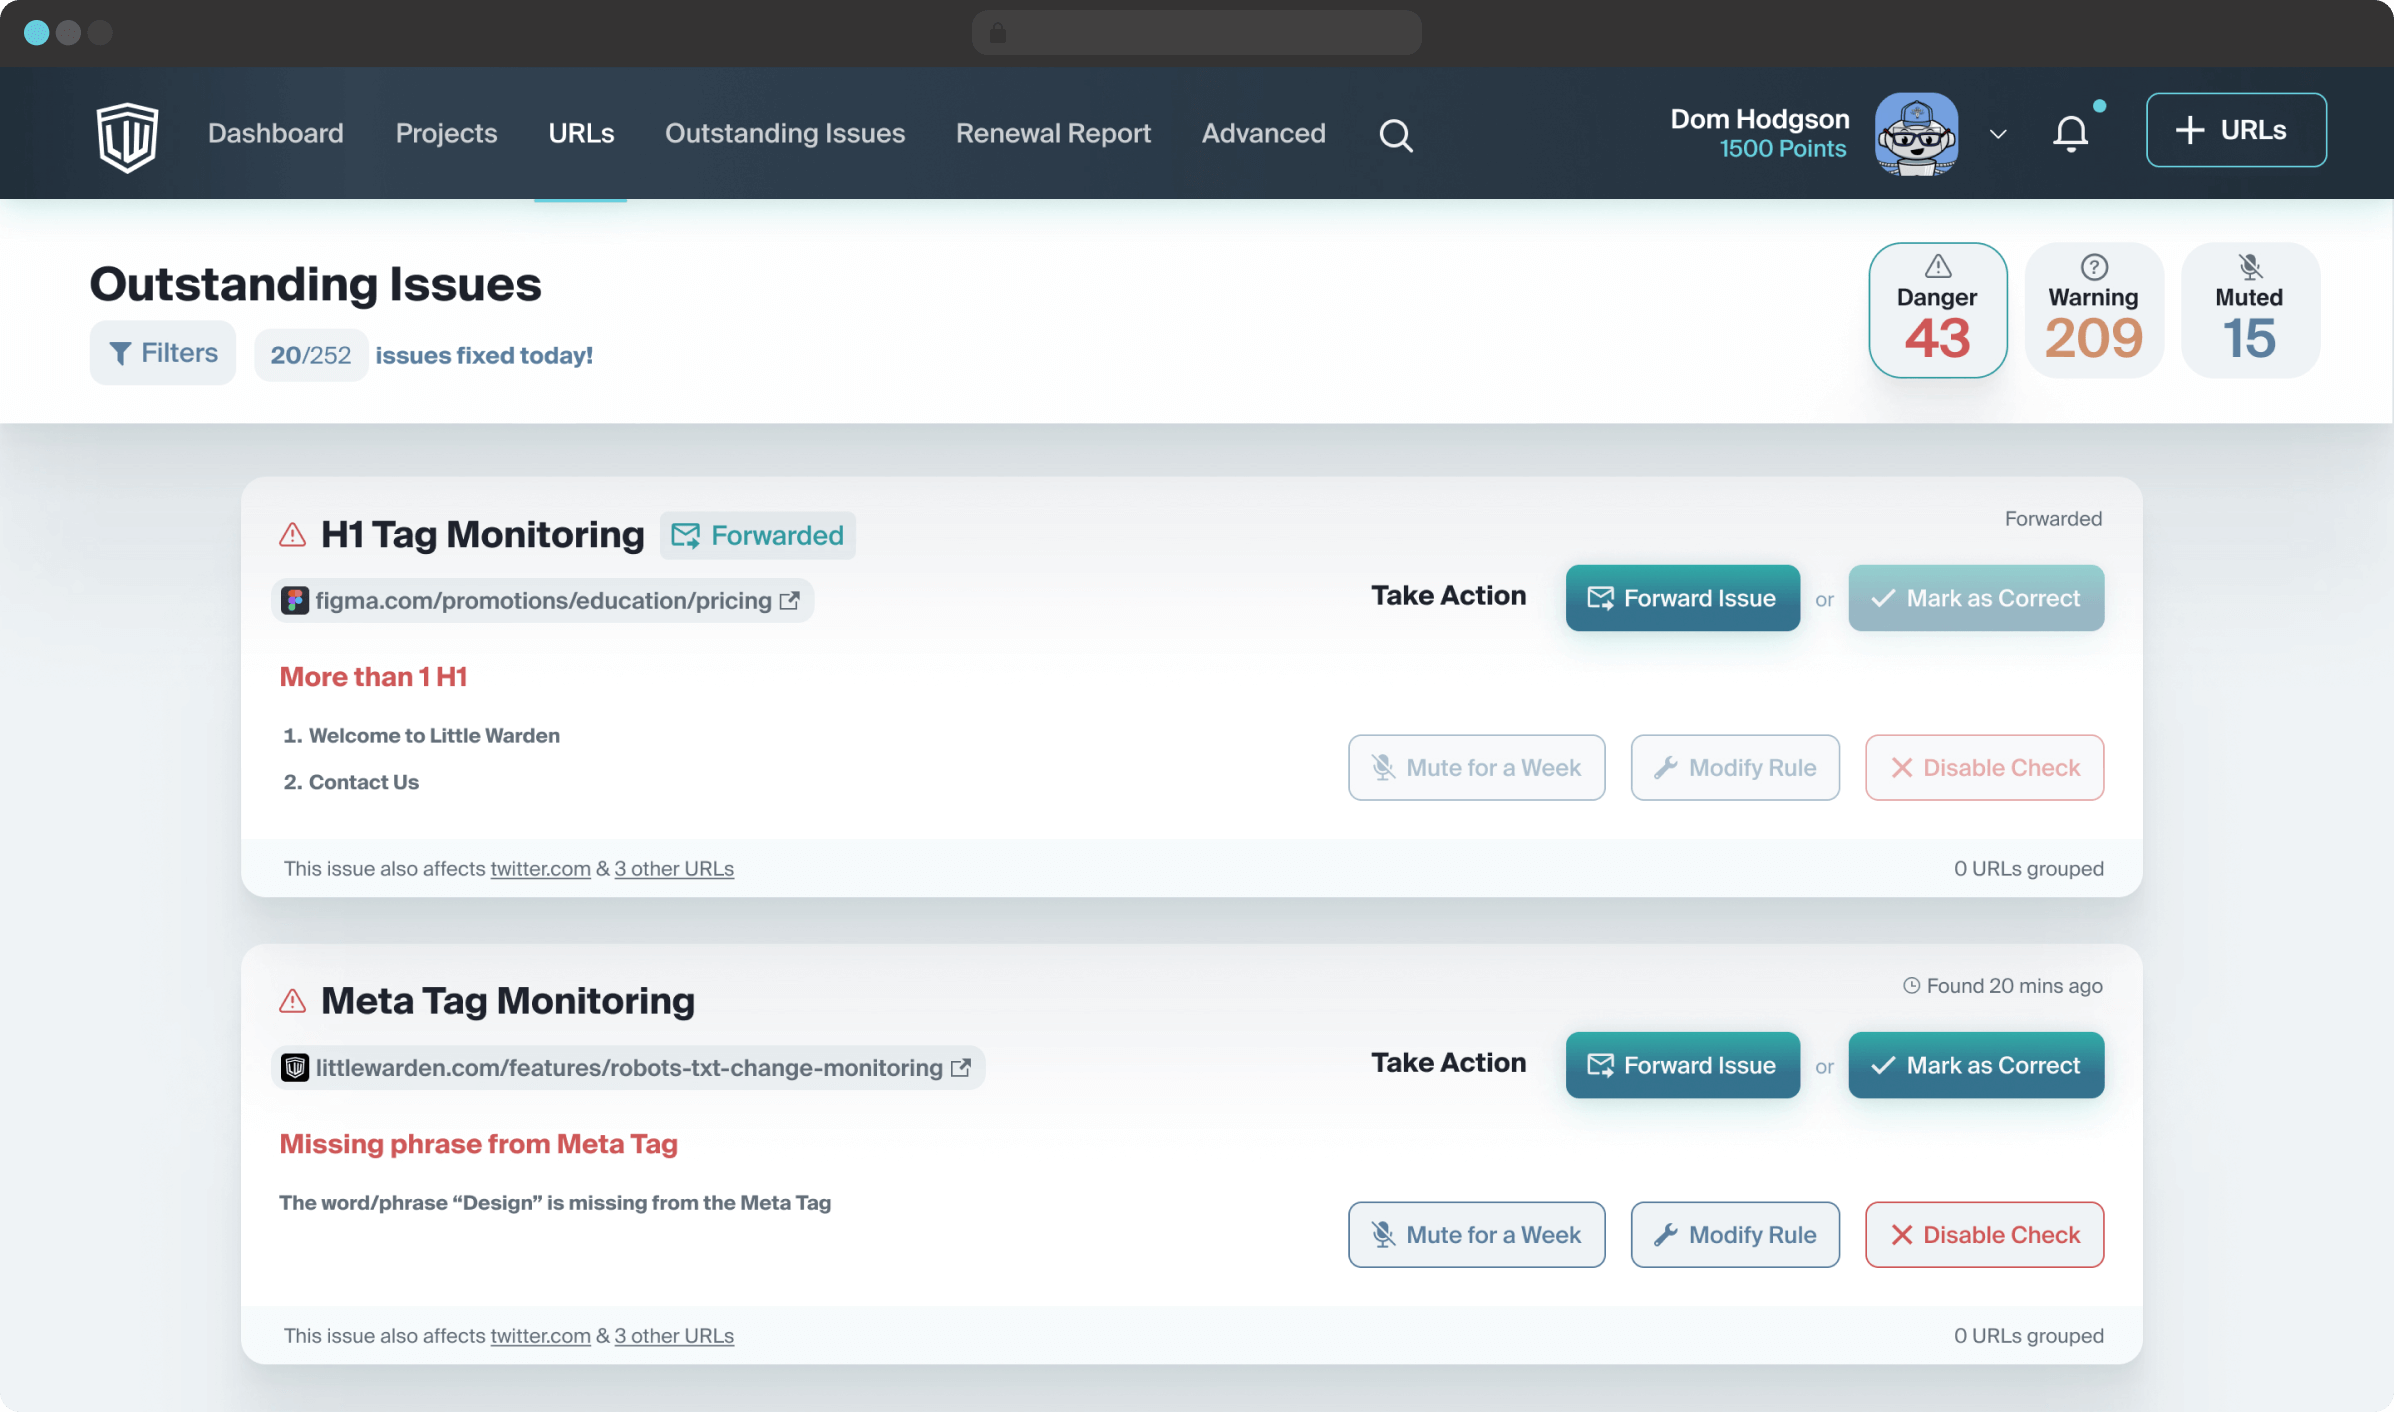Disable check for Meta Tag Monitoring
Screen dimensions: 2394x1412
point(1984,1235)
